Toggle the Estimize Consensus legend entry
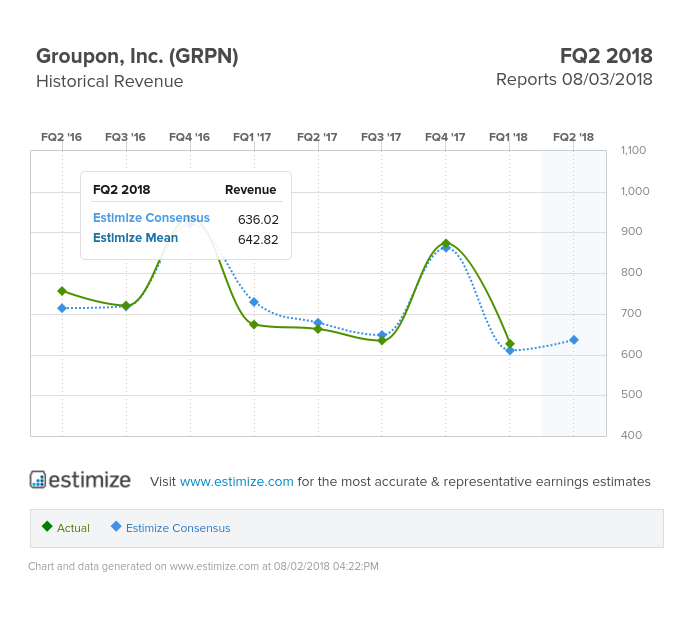The height and width of the screenshot is (620, 685). 170,527
